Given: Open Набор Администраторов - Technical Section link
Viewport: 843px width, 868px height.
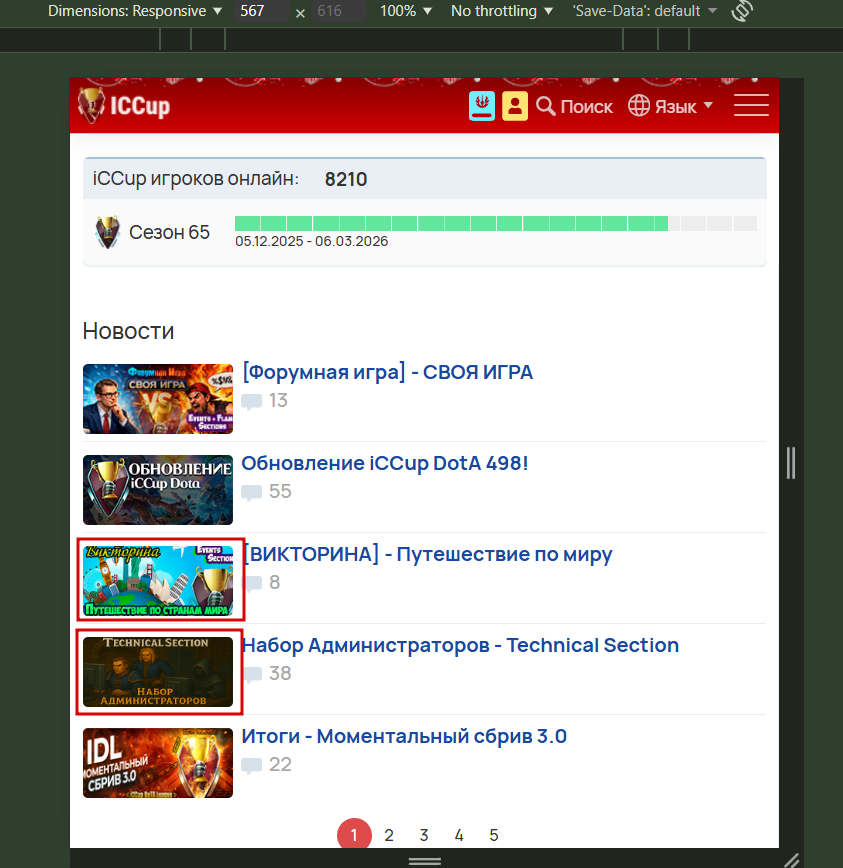Looking at the screenshot, I should pos(461,645).
